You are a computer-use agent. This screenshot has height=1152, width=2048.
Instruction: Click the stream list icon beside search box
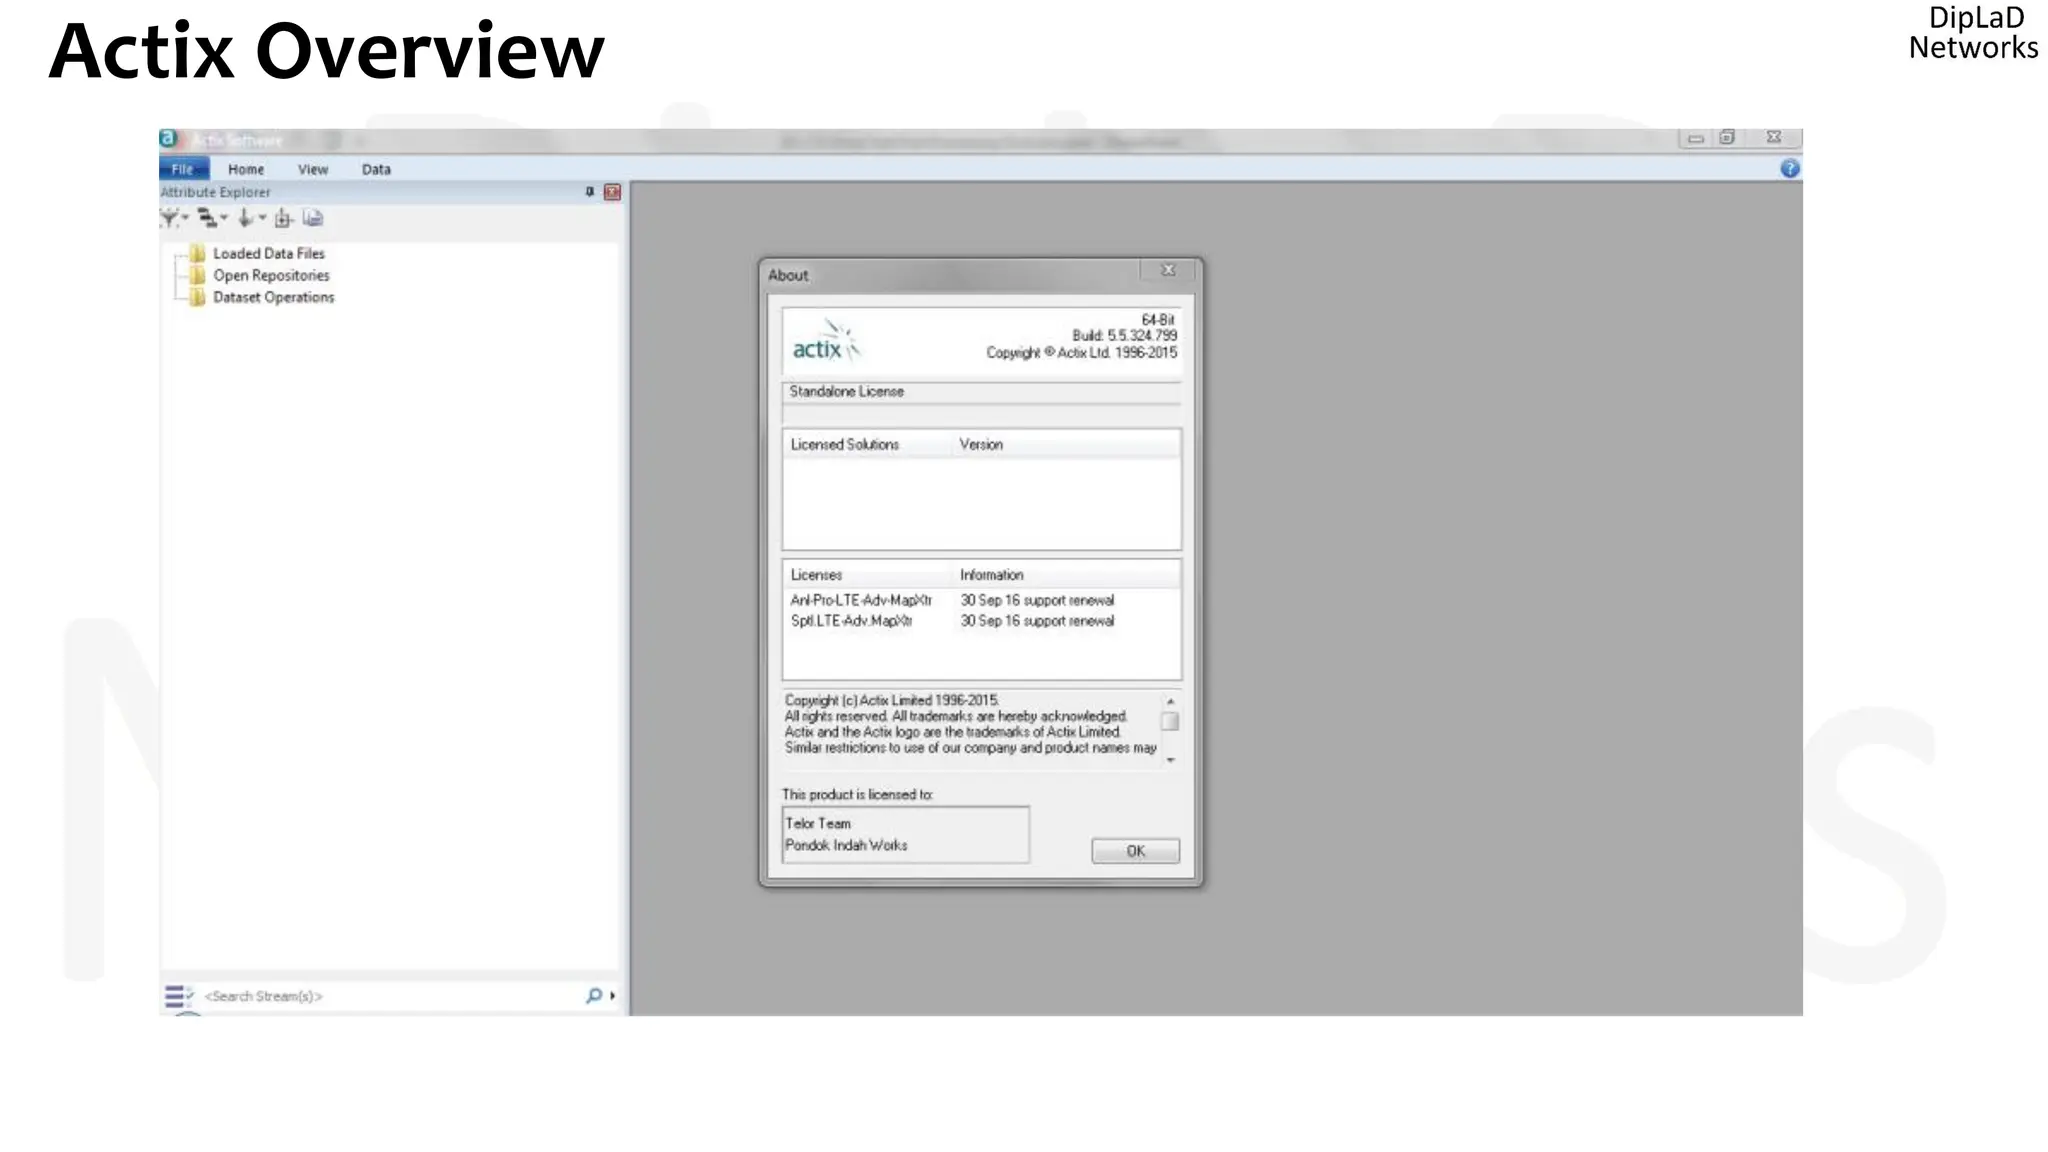pyautogui.click(x=177, y=996)
